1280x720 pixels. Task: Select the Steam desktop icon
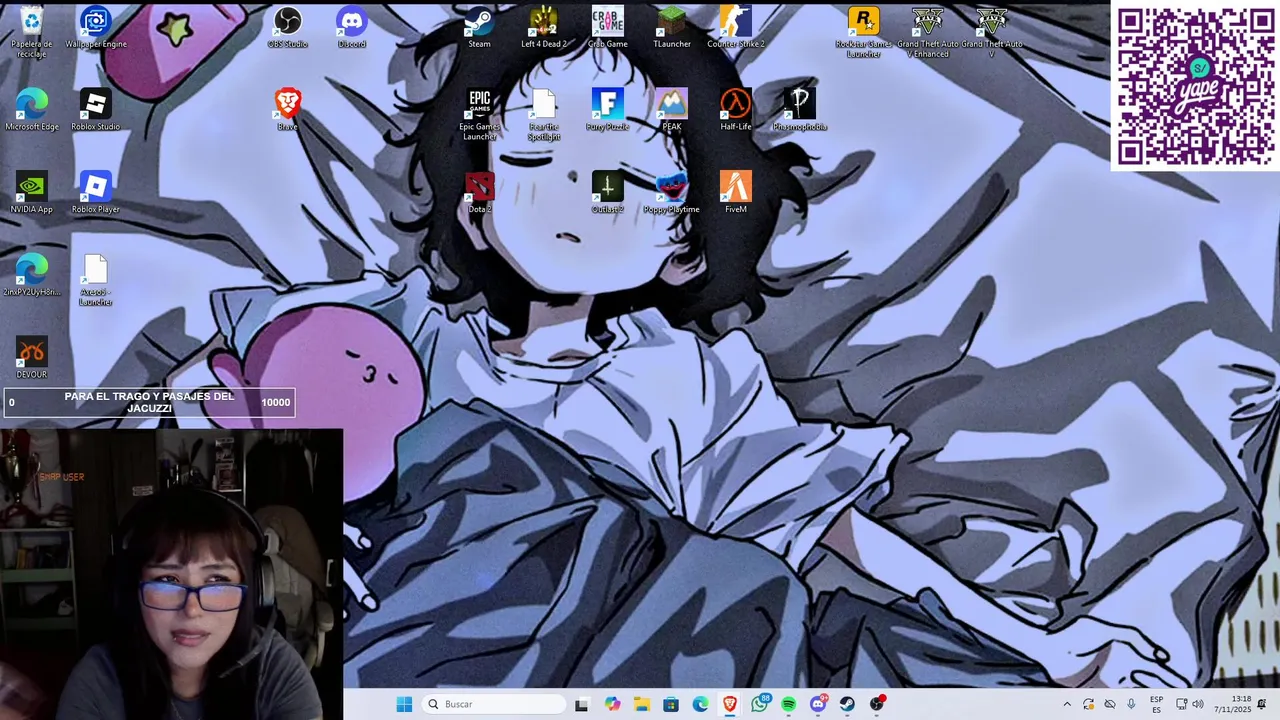point(480,27)
